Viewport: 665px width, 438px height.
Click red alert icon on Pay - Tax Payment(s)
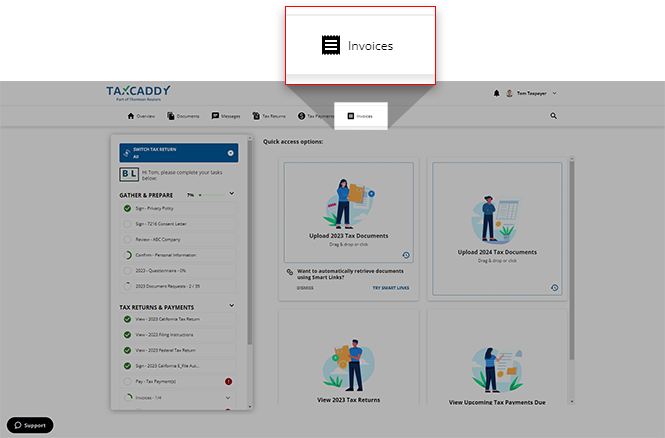(x=228, y=382)
